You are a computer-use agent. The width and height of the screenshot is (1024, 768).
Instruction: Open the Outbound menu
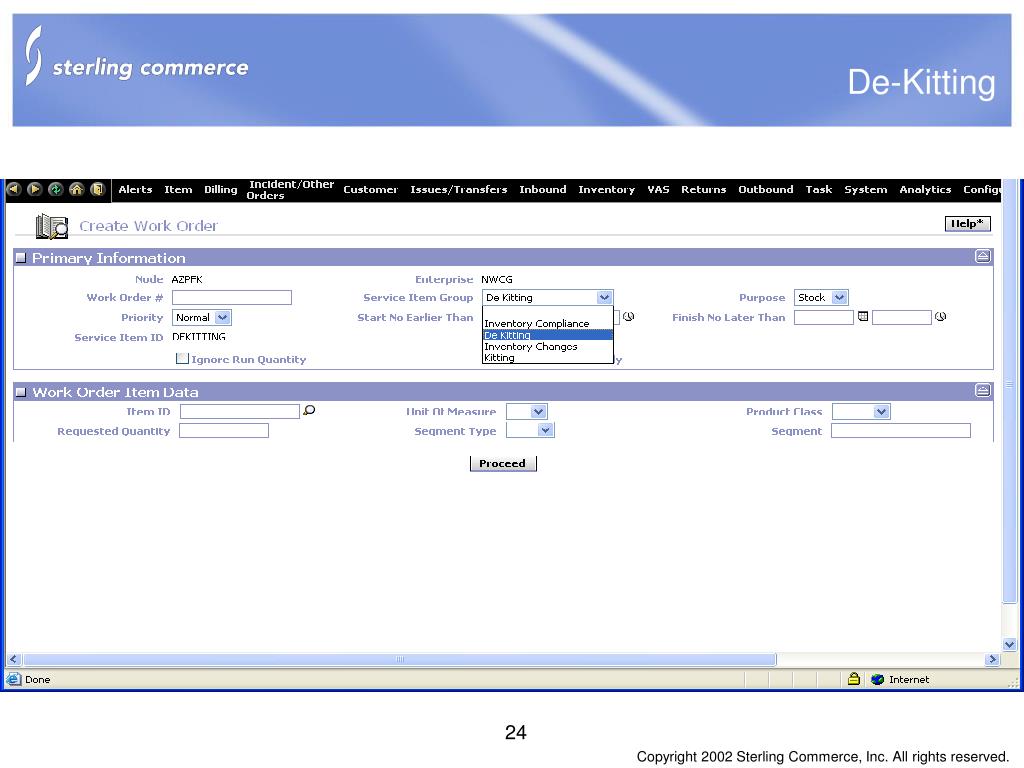point(766,189)
